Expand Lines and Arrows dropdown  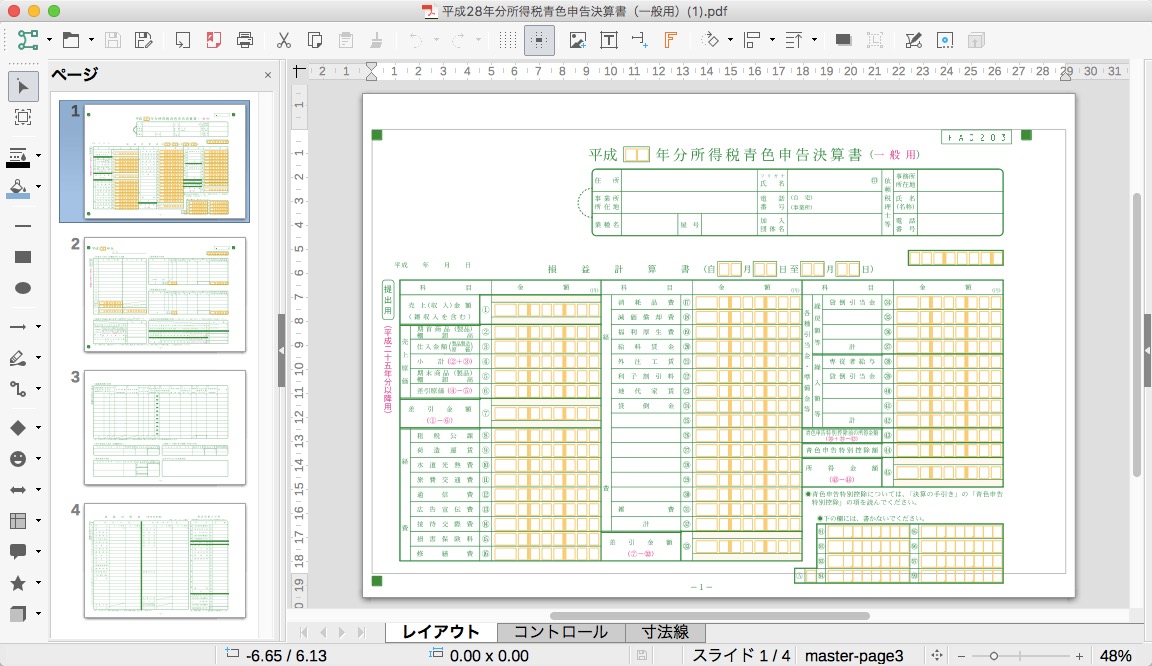coord(38,326)
